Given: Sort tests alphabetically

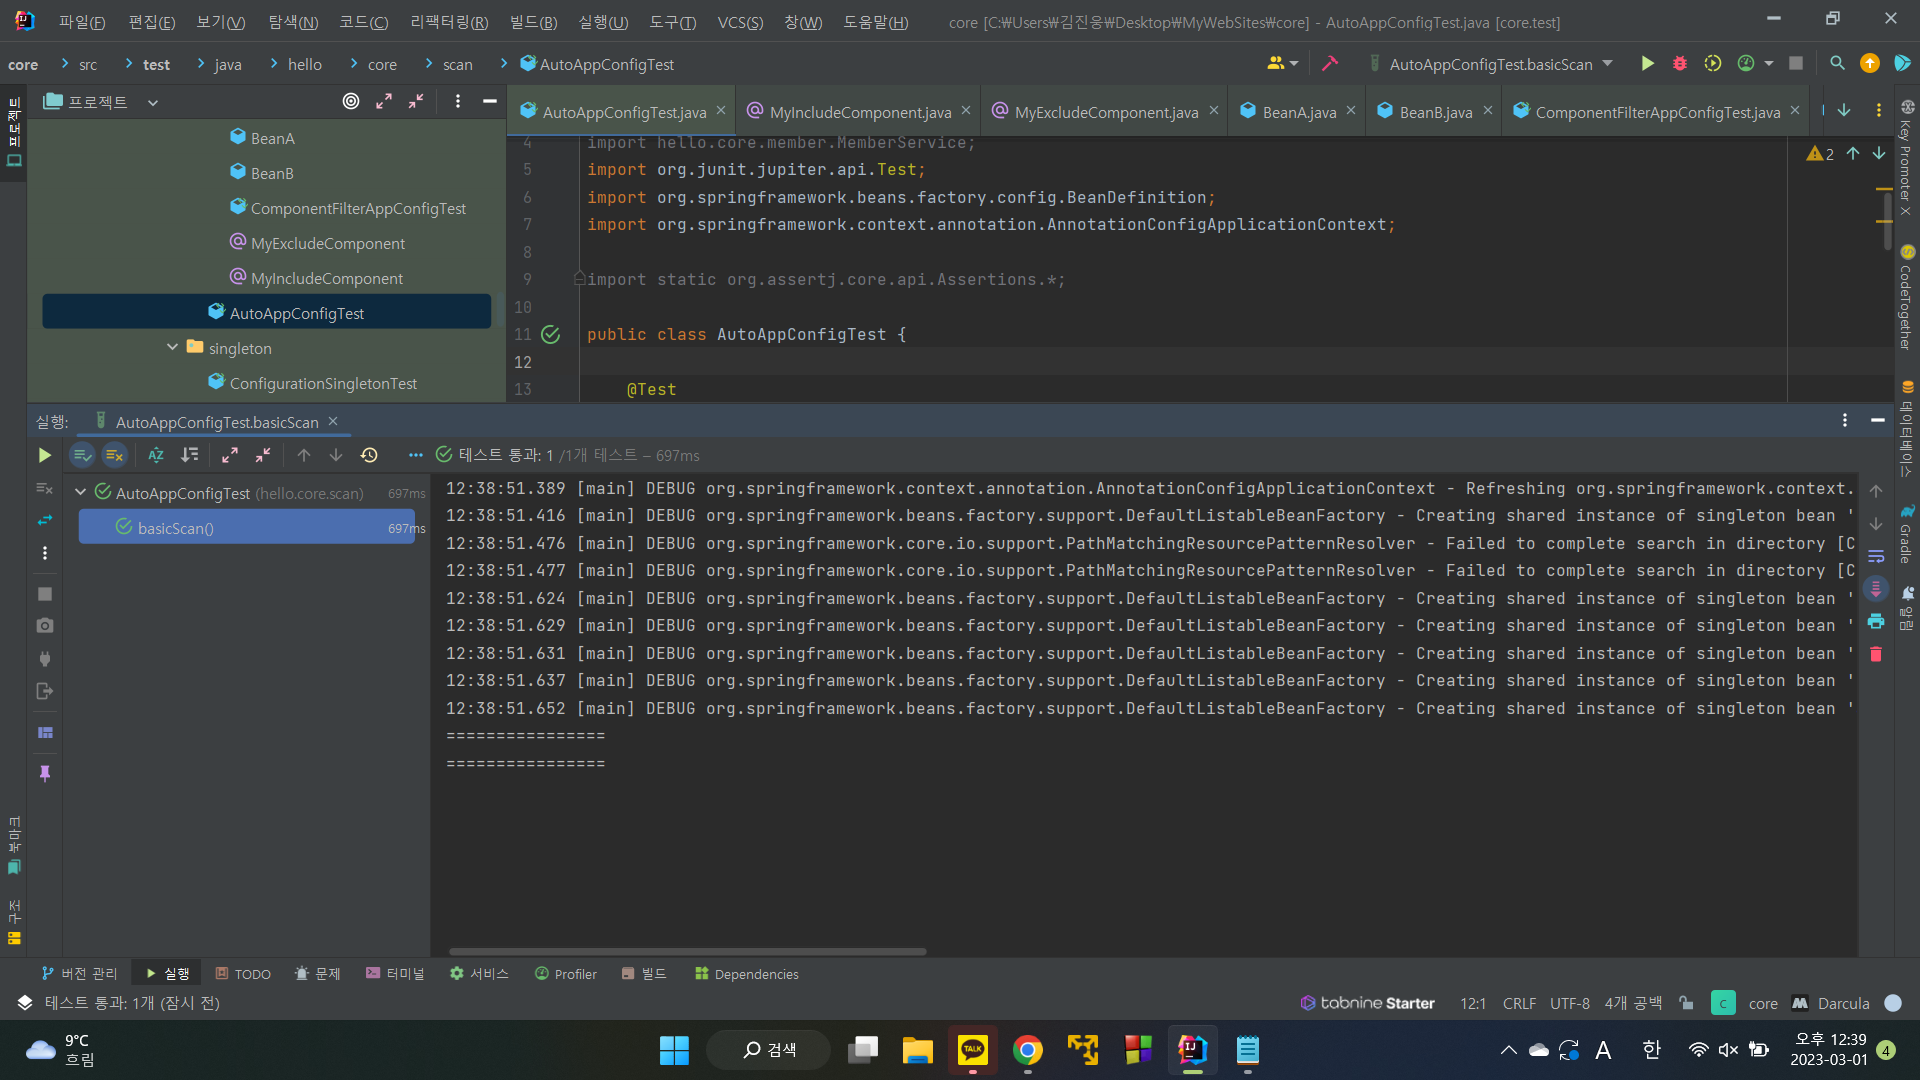Looking at the screenshot, I should (156, 455).
